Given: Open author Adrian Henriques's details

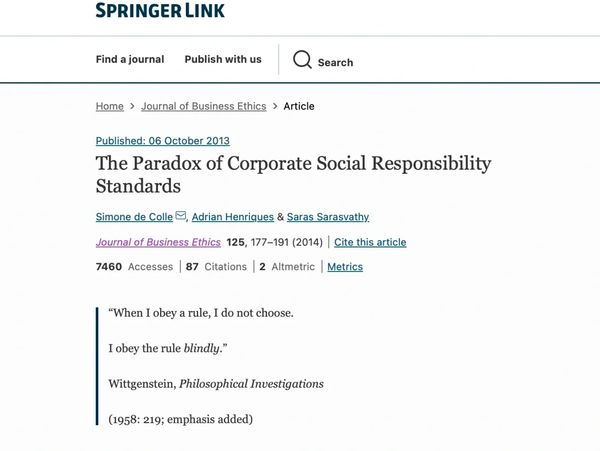Looking at the screenshot, I should click(x=232, y=217).
